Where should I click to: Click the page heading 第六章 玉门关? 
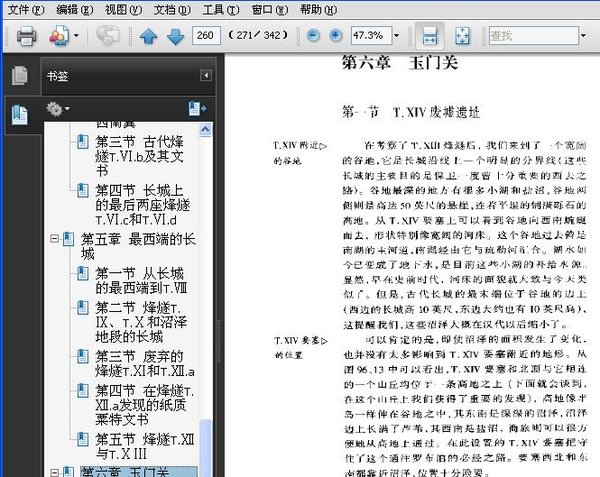pyautogui.click(x=399, y=62)
